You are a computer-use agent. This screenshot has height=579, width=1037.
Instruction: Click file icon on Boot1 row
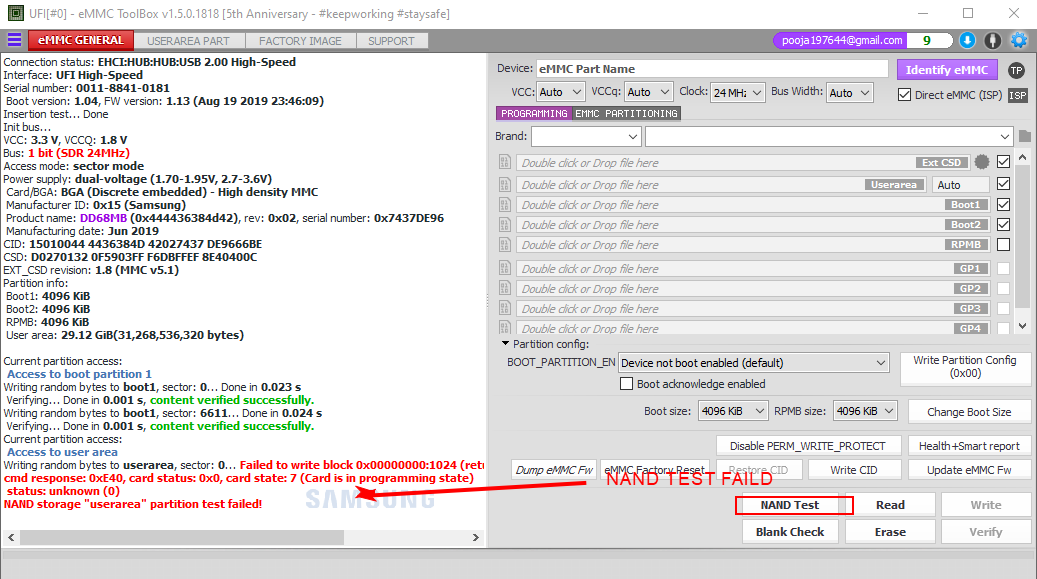point(505,205)
